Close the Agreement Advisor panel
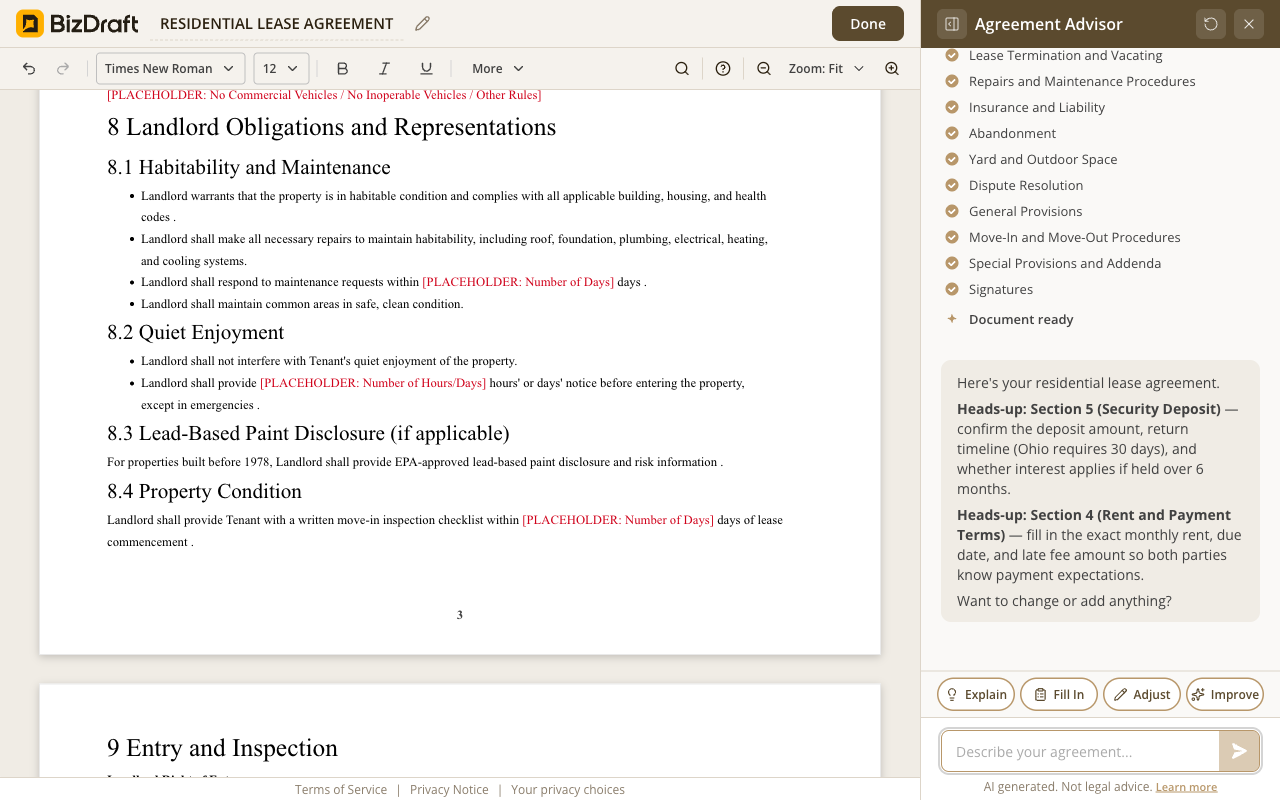Image resolution: width=1280 pixels, height=800 pixels. point(1249,24)
